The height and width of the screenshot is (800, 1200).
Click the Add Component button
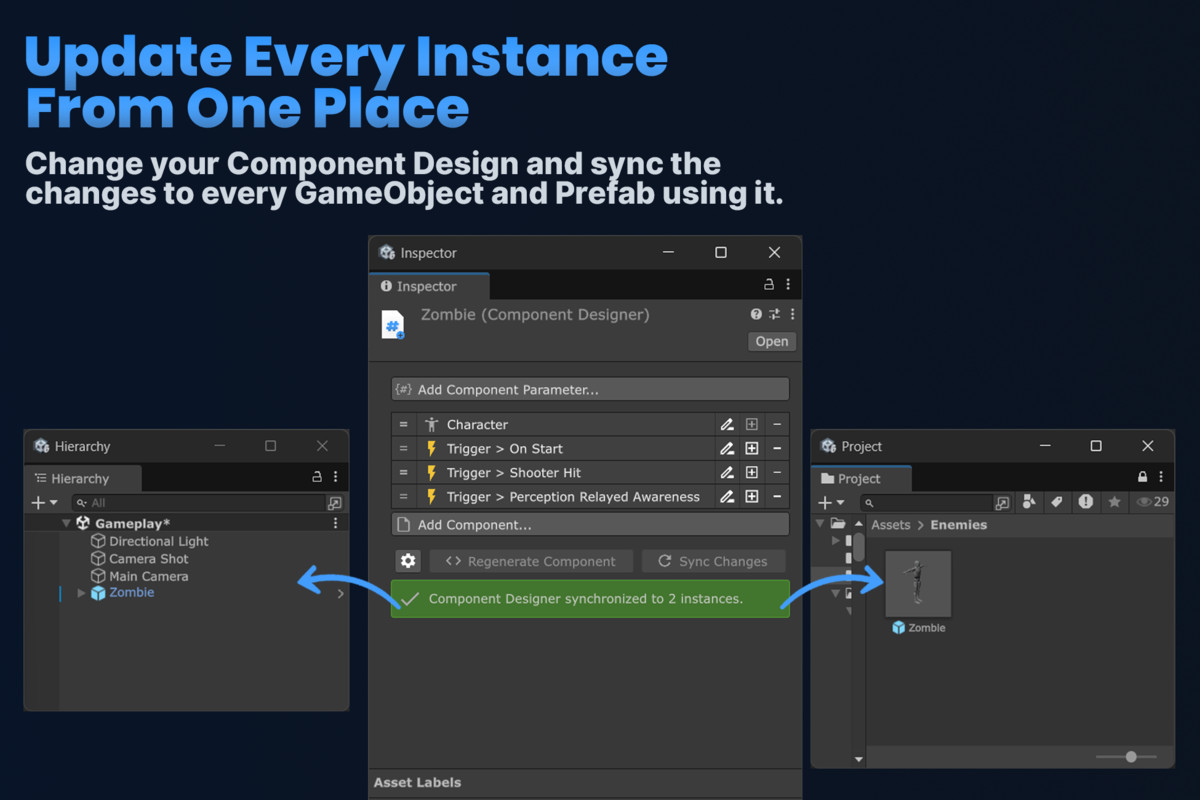click(590, 524)
